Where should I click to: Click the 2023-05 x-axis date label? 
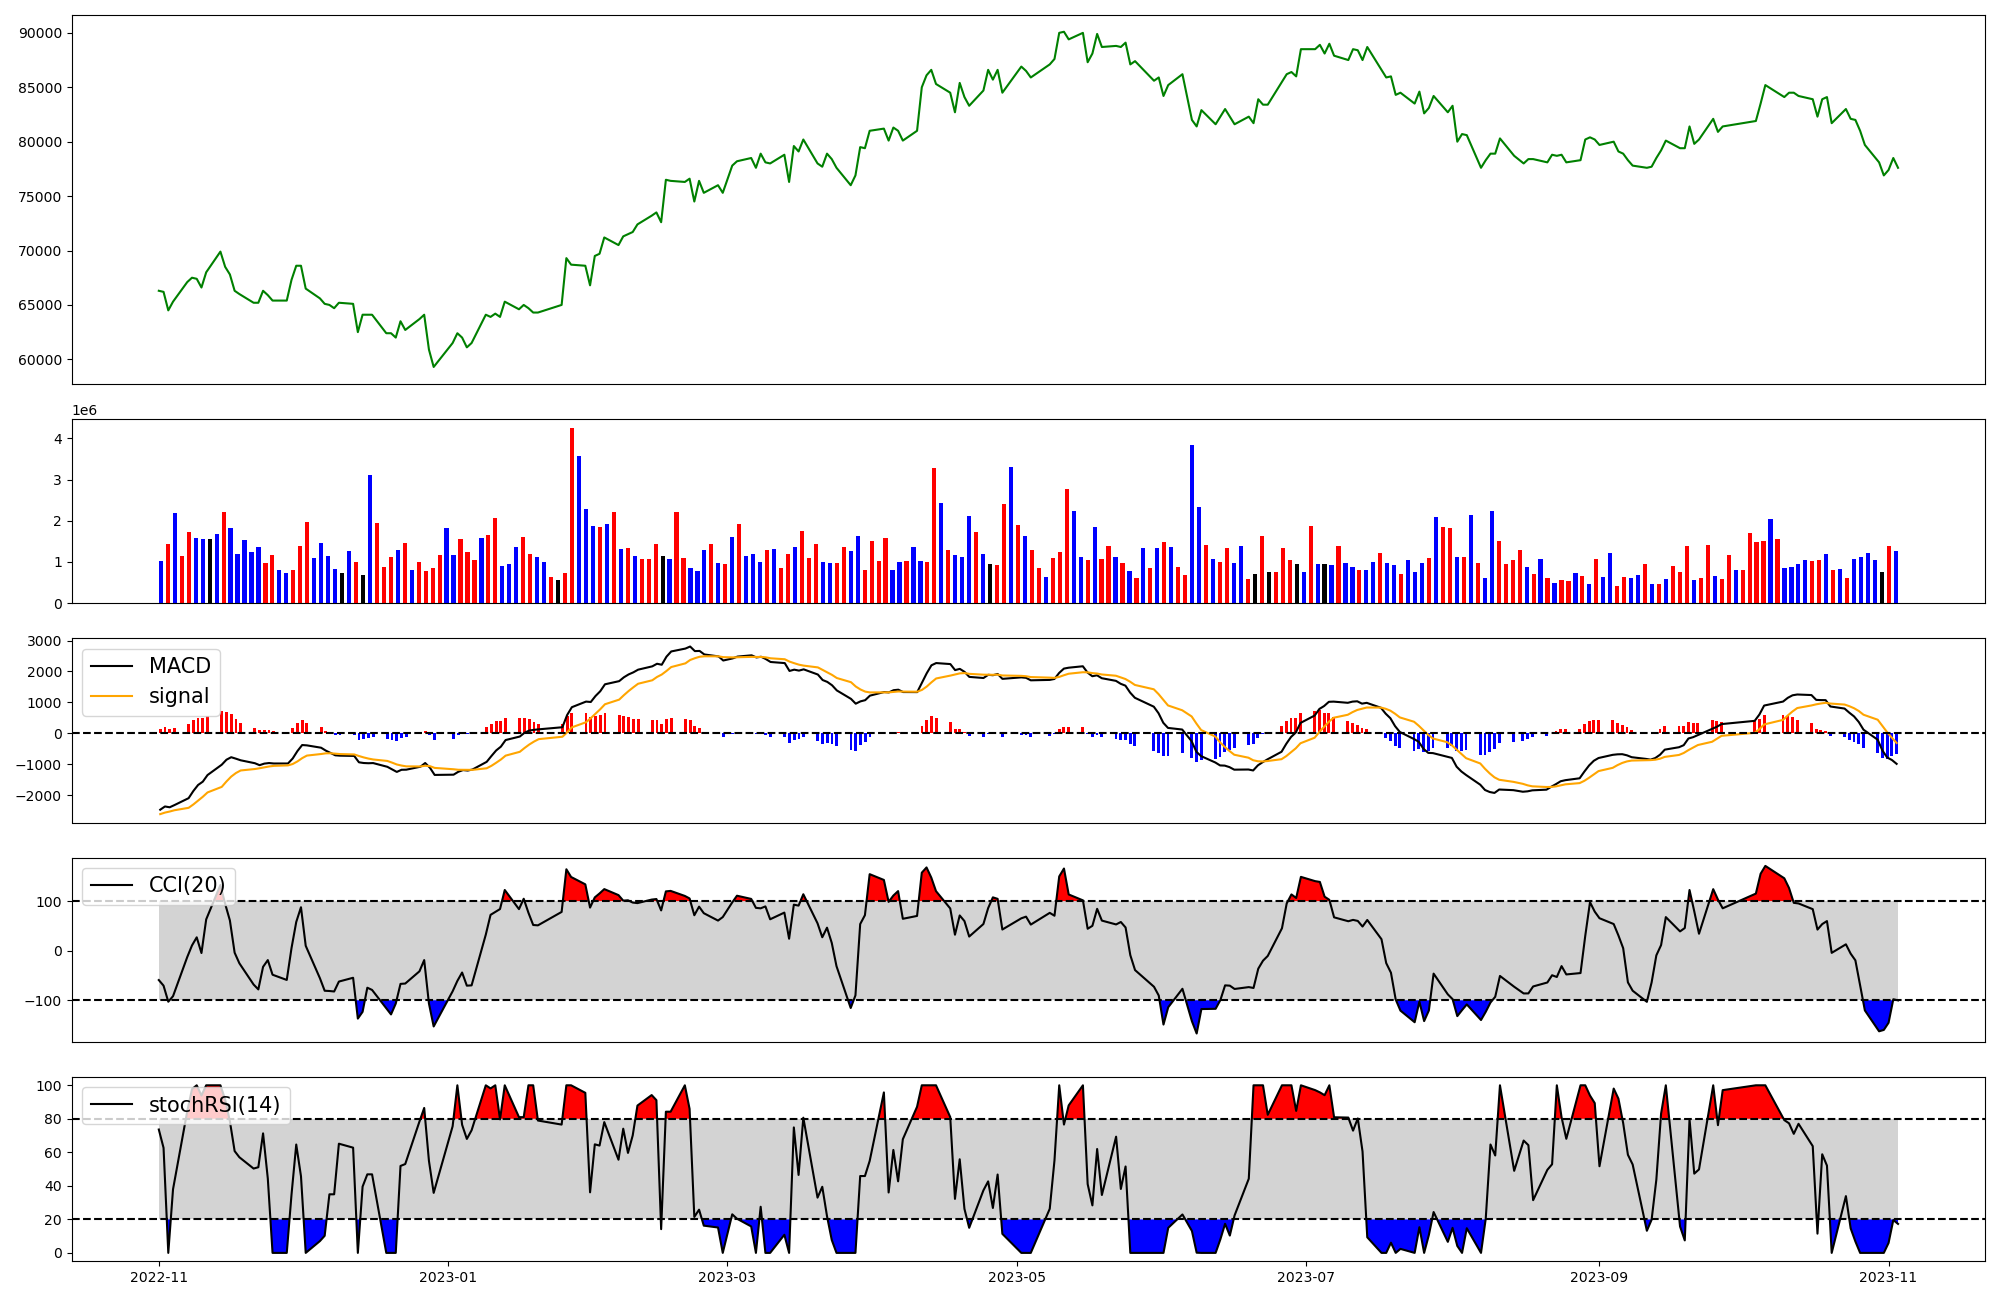coord(1017,1277)
